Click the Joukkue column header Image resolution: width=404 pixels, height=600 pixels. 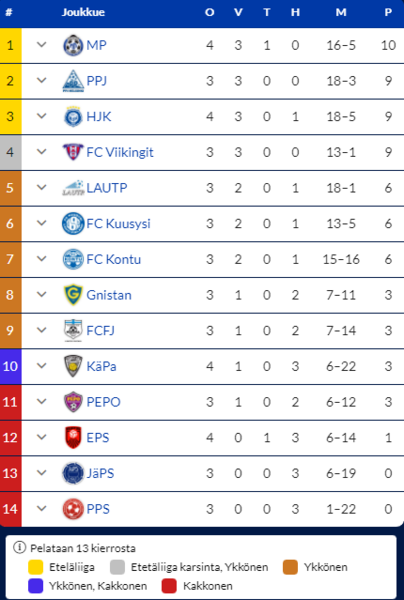(83, 12)
